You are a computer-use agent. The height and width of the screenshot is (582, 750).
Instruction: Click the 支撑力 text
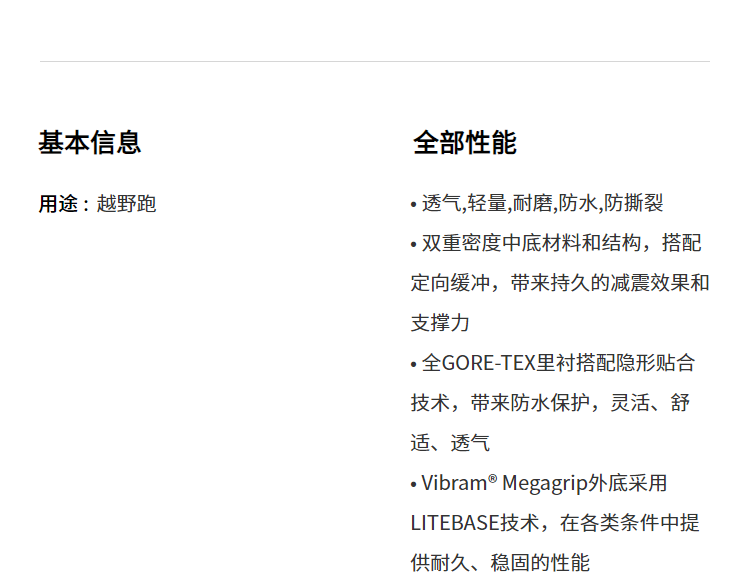pos(440,323)
